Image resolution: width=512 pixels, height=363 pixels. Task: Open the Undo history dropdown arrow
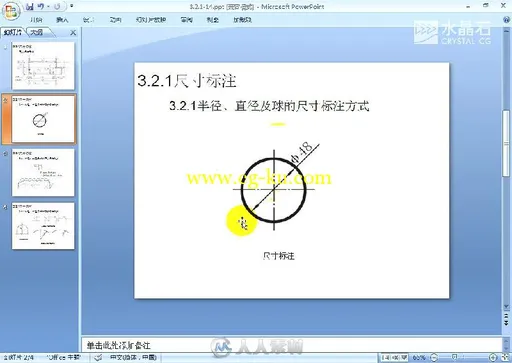[x=48, y=7]
